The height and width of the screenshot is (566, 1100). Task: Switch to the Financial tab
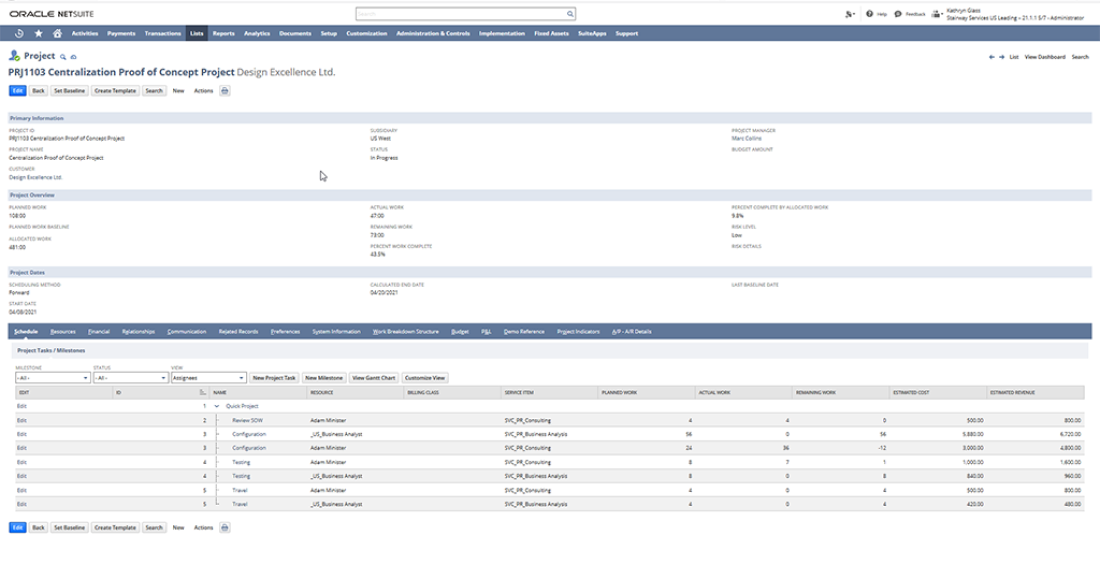pos(98,331)
